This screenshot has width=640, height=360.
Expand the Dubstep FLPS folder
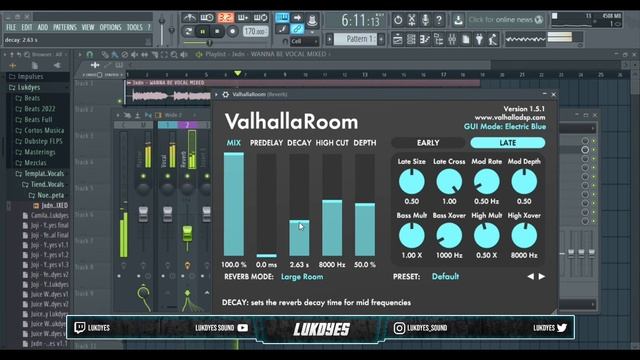click(x=39, y=141)
